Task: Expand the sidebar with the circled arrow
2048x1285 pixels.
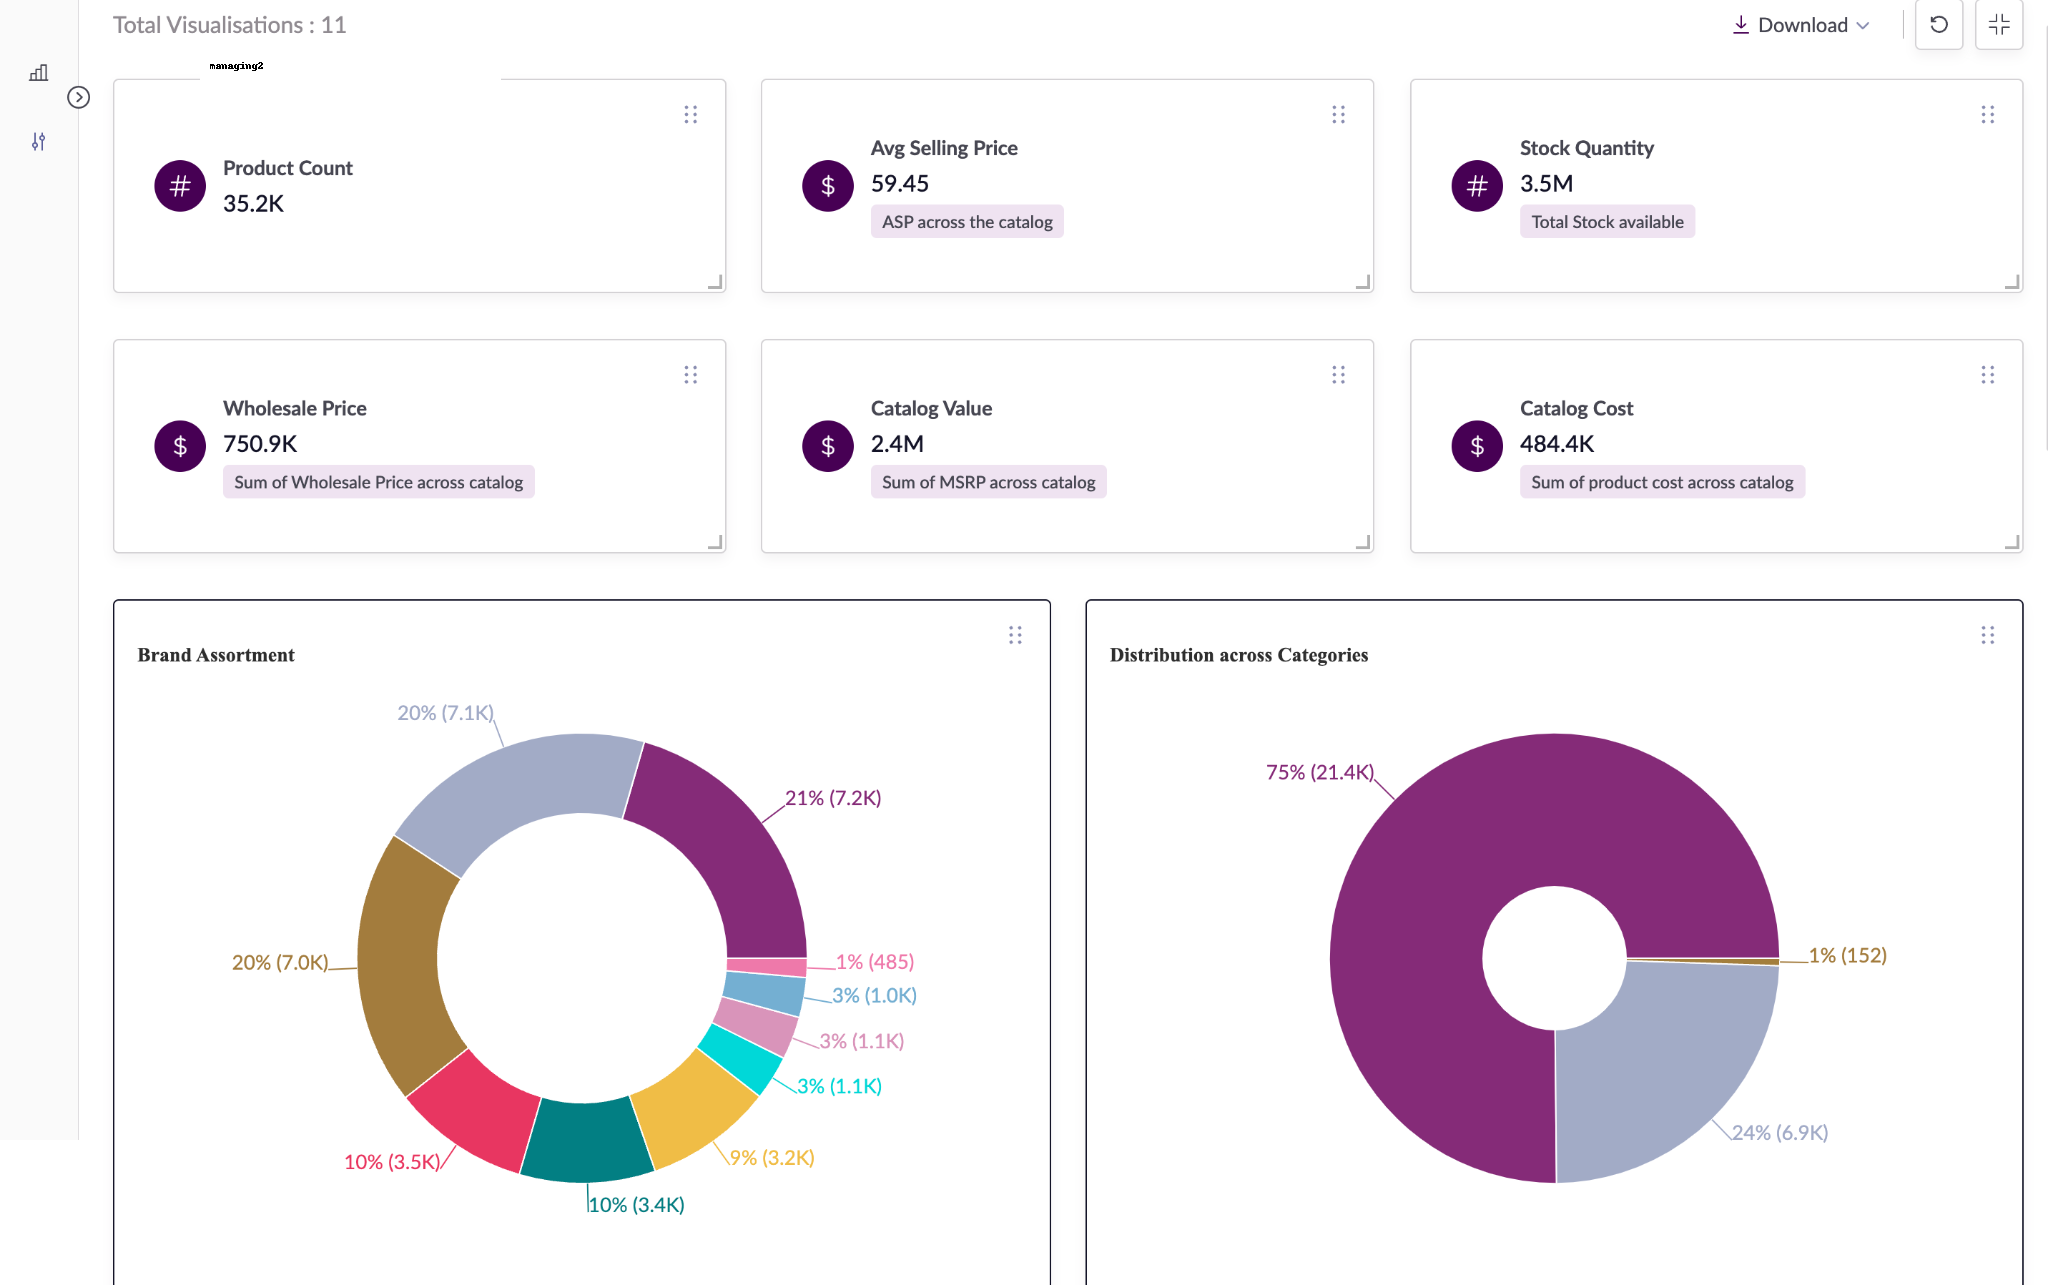Action: click(x=79, y=97)
